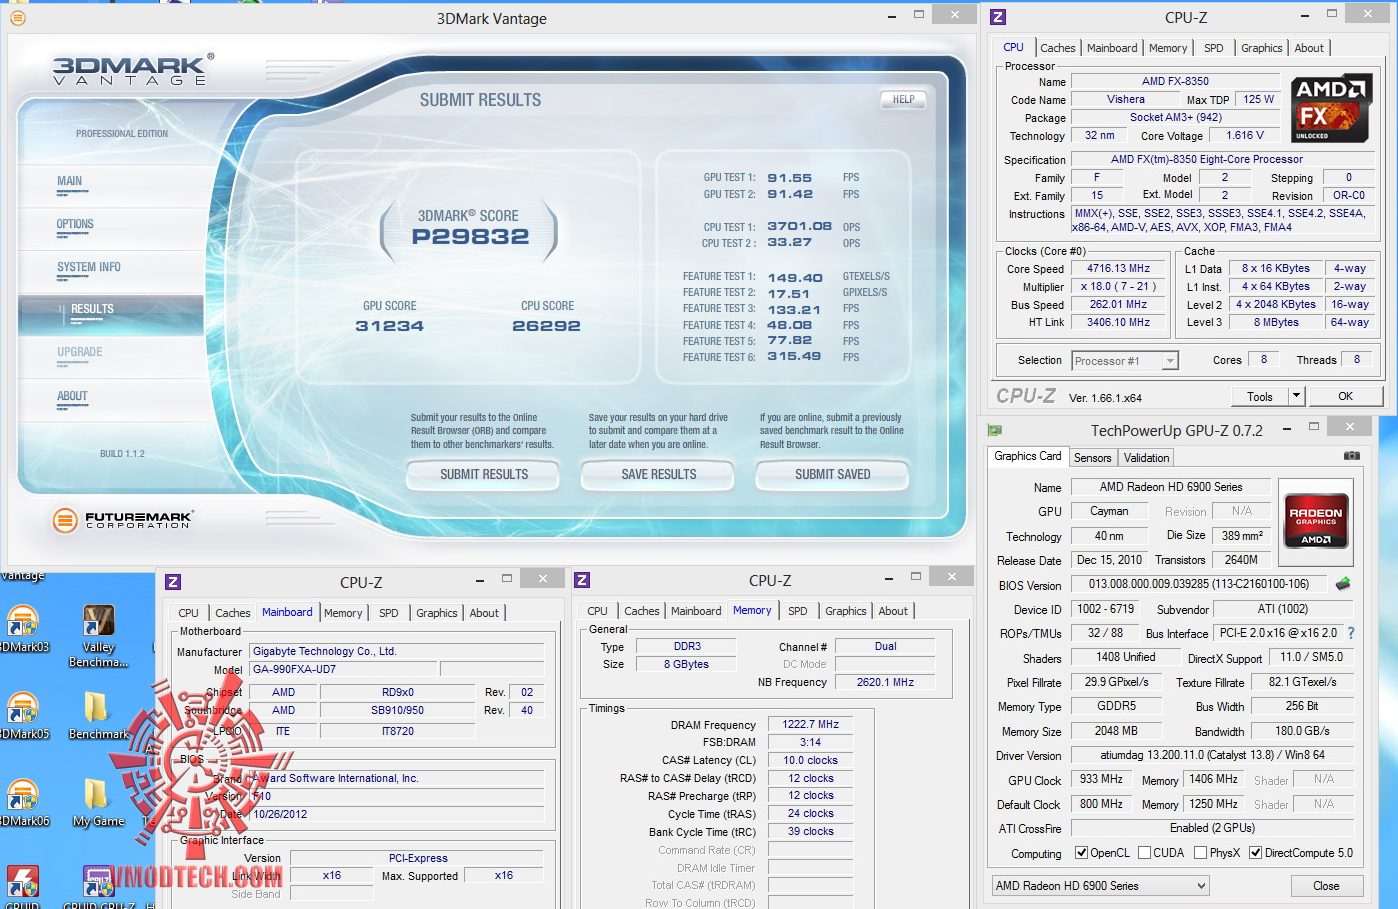This screenshot has height=909, width=1398.
Task: Toggle the OpenCL checkbox in GPU-Z
Action: pos(1081,853)
